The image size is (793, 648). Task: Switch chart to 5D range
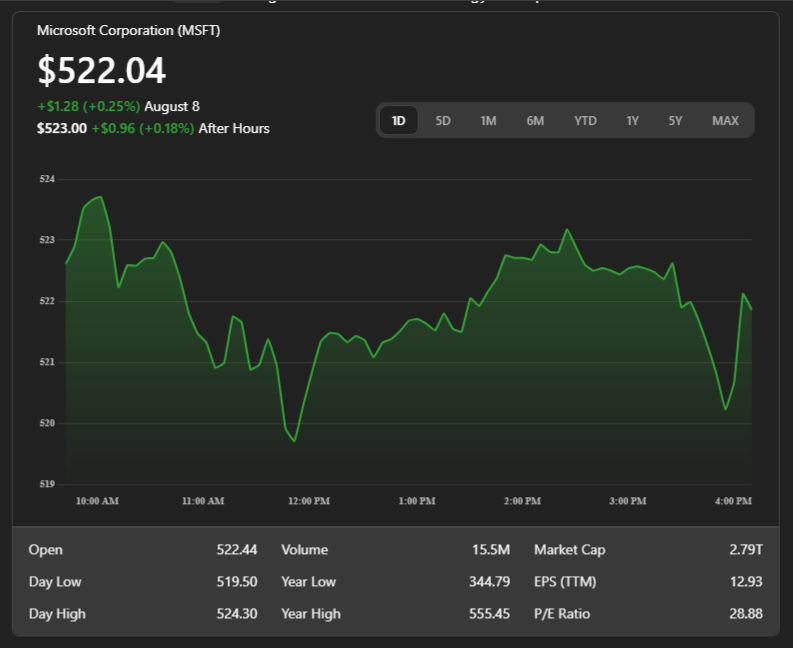[x=443, y=121]
